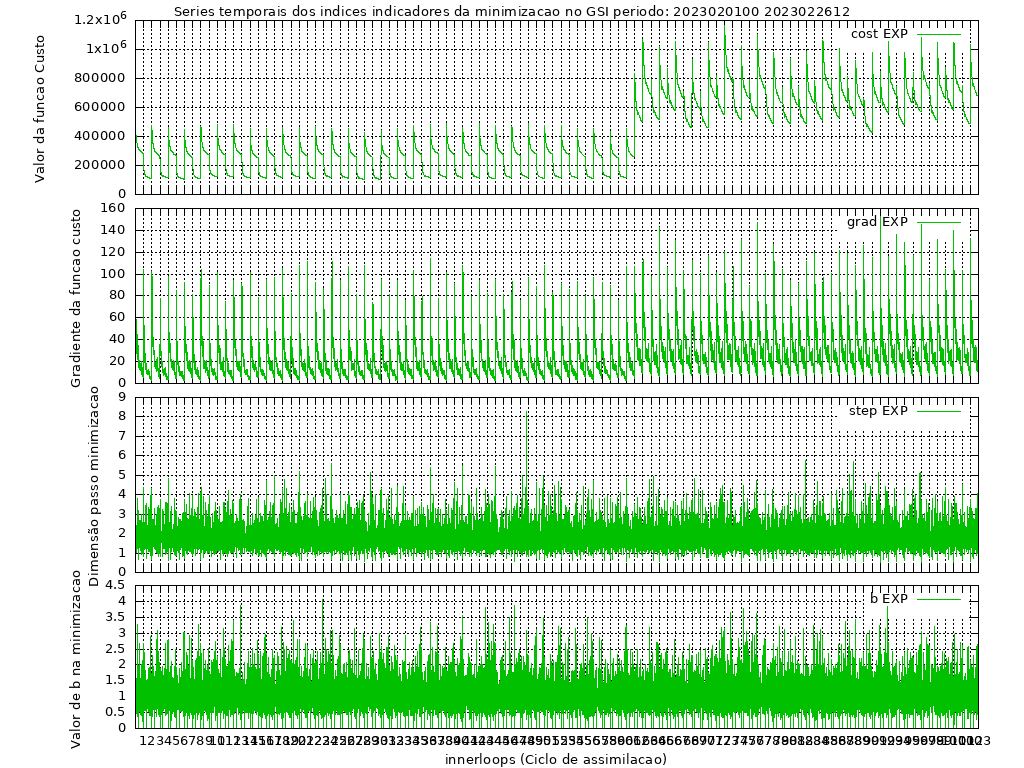Select the "b EXP" legend label
Image resolution: width=1024 pixels, height=768 pixels.
[888, 599]
